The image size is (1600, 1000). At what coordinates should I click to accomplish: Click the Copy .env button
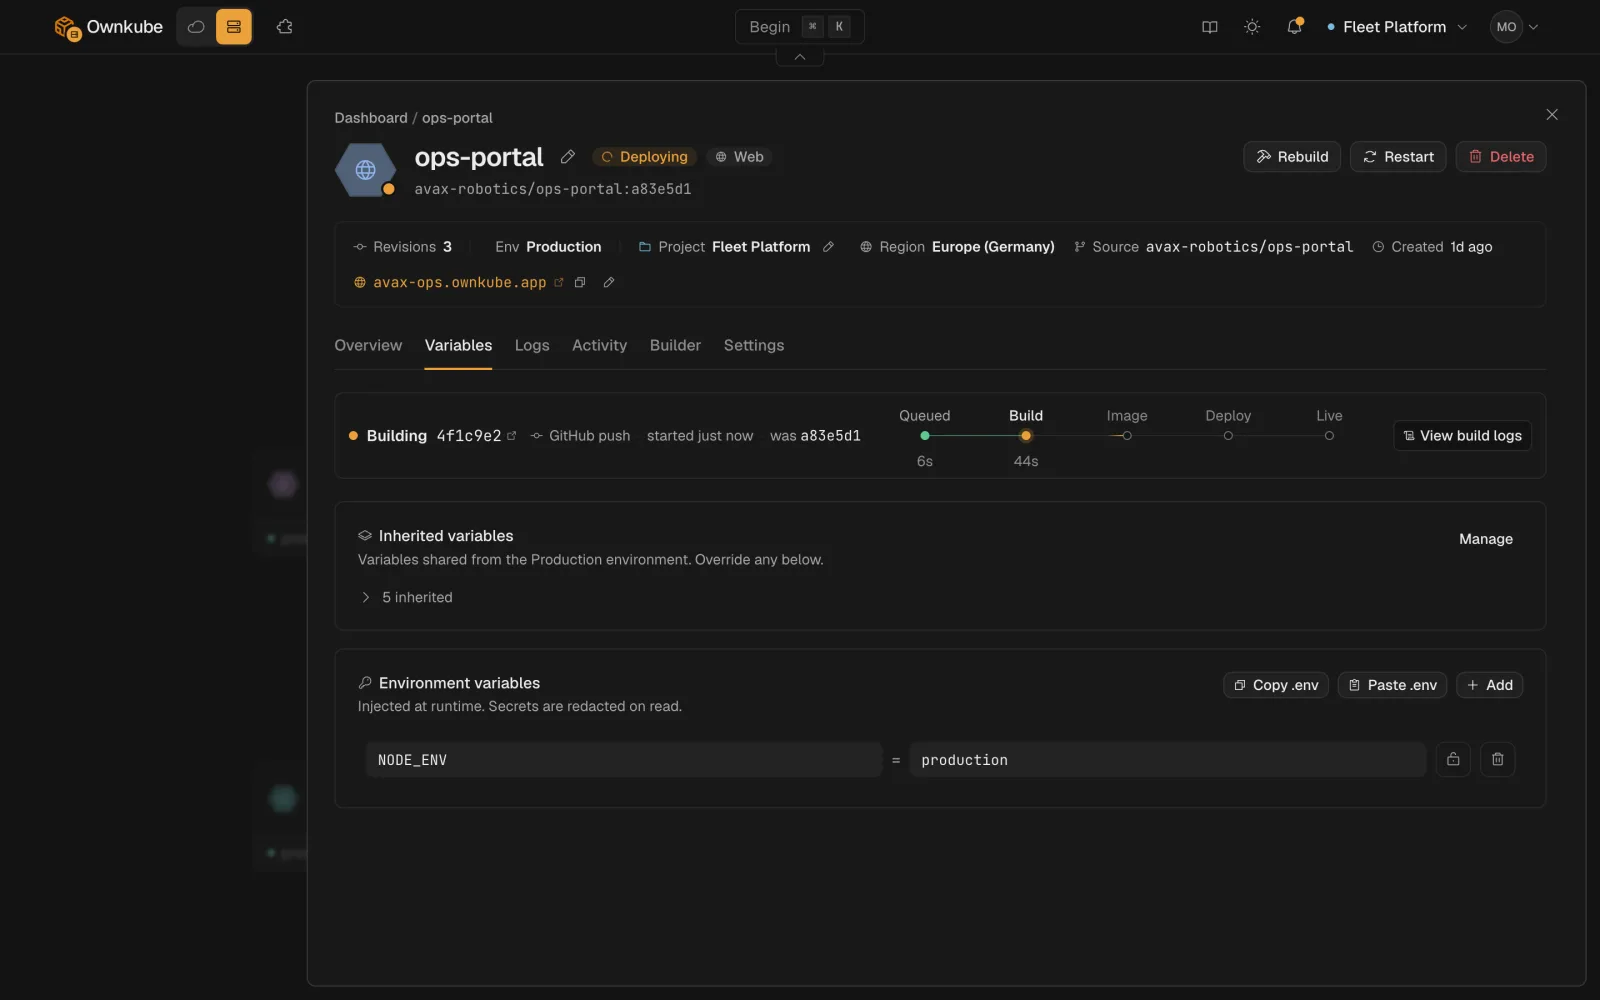click(x=1276, y=685)
